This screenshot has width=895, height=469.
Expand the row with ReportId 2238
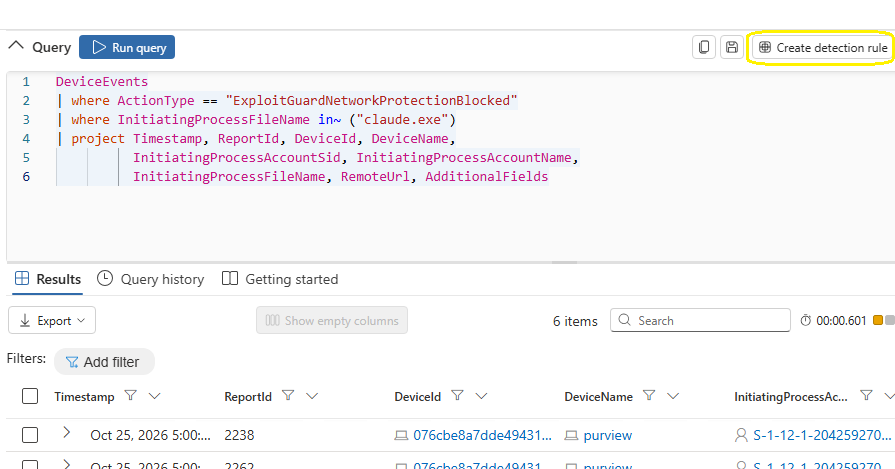tap(66, 432)
